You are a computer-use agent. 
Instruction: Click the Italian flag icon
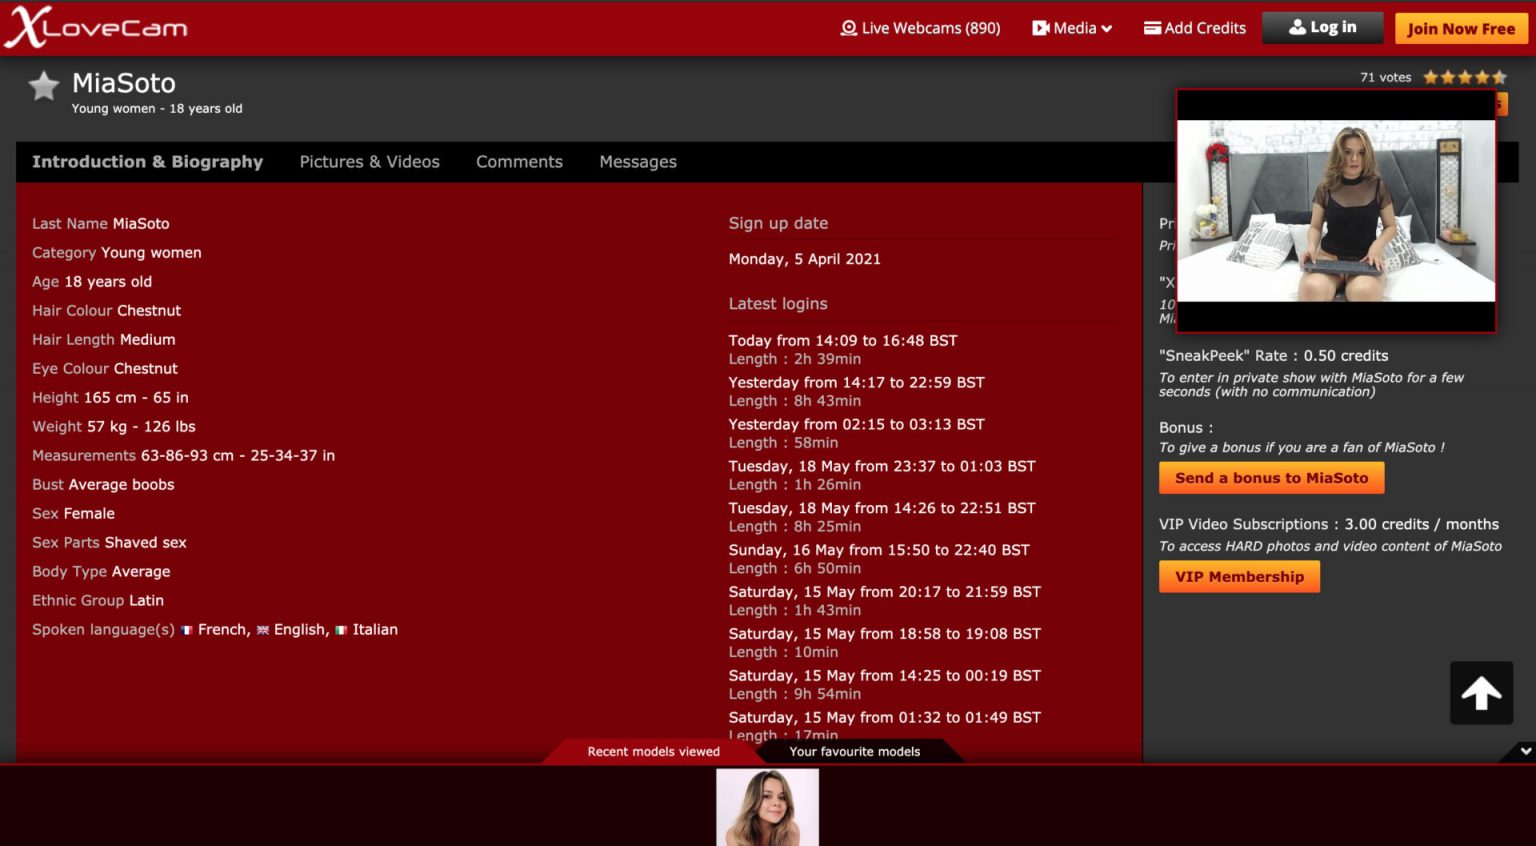pyautogui.click(x=341, y=630)
